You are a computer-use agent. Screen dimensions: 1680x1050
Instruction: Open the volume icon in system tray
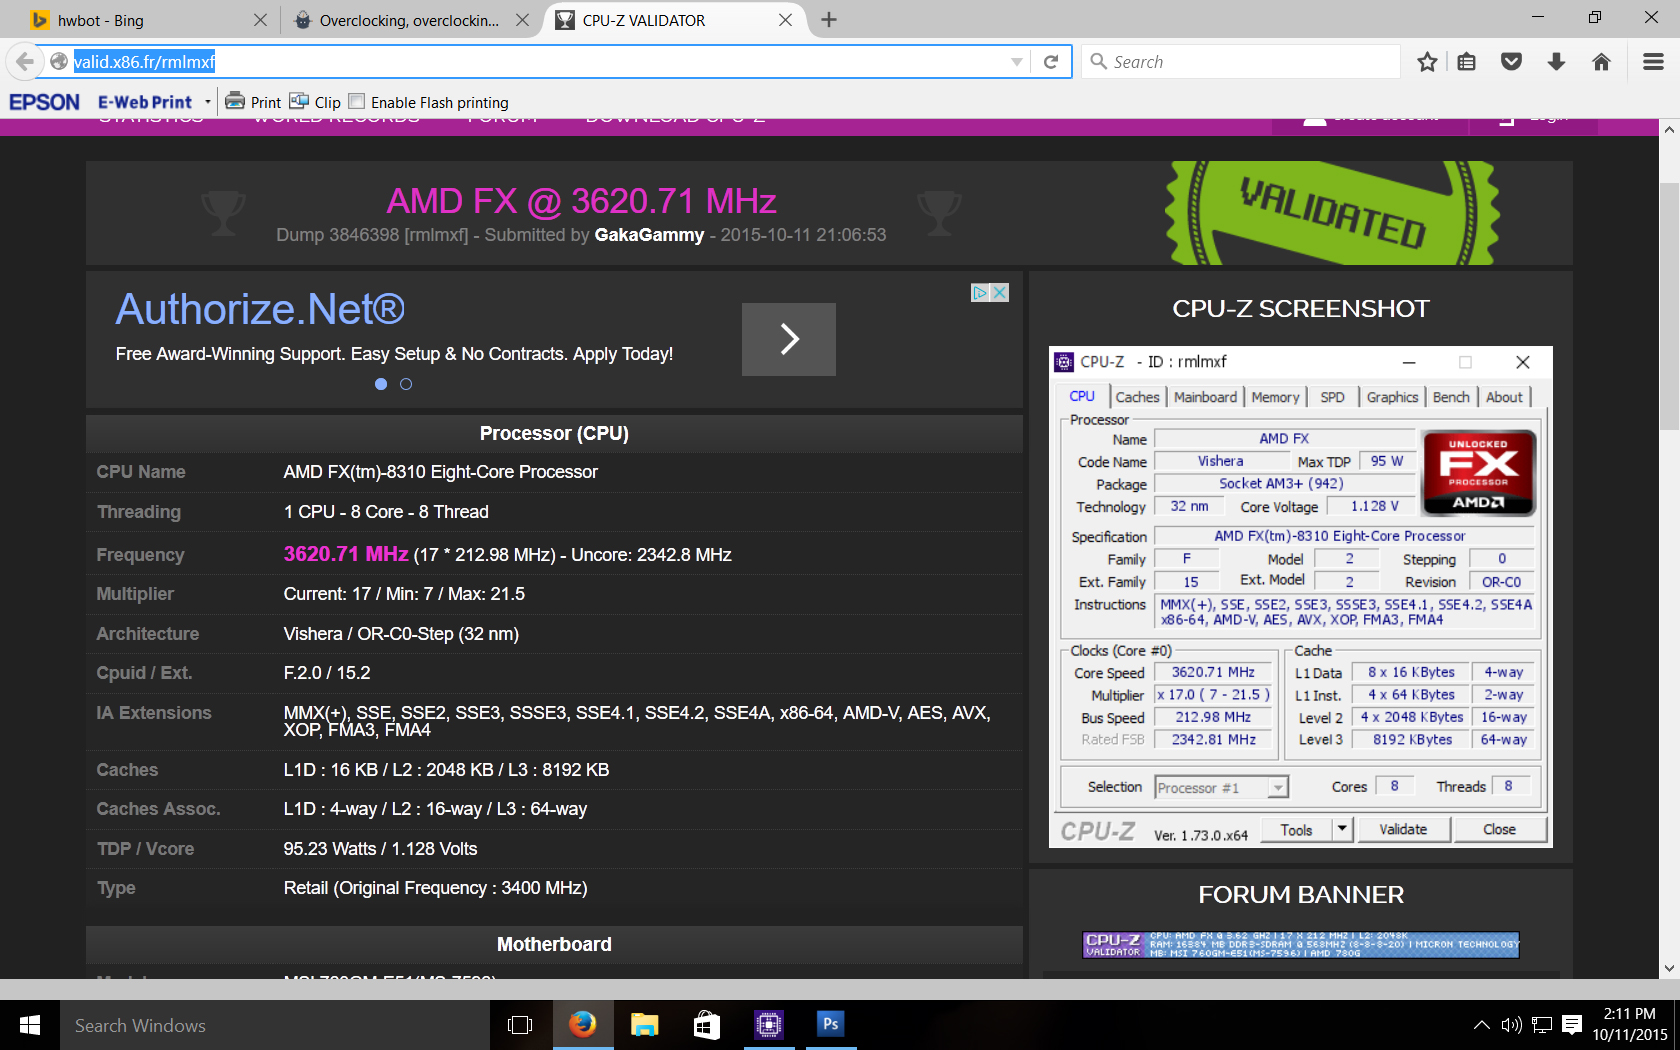(1511, 1025)
